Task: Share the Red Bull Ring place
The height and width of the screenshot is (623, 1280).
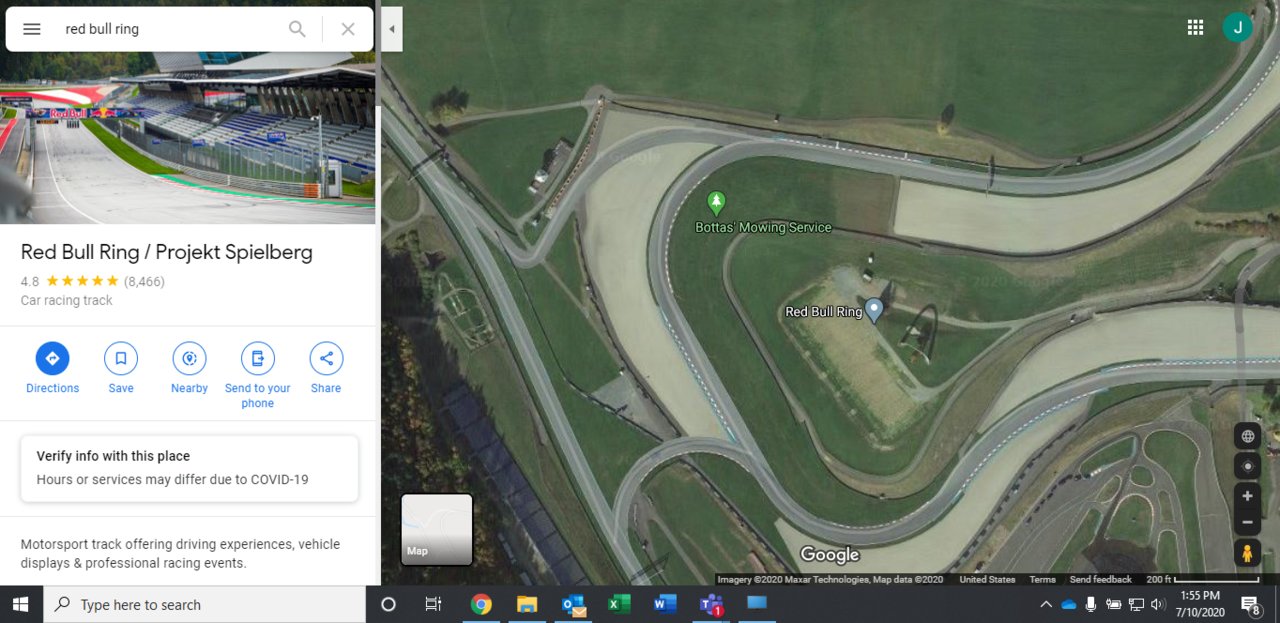Action: tap(326, 368)
